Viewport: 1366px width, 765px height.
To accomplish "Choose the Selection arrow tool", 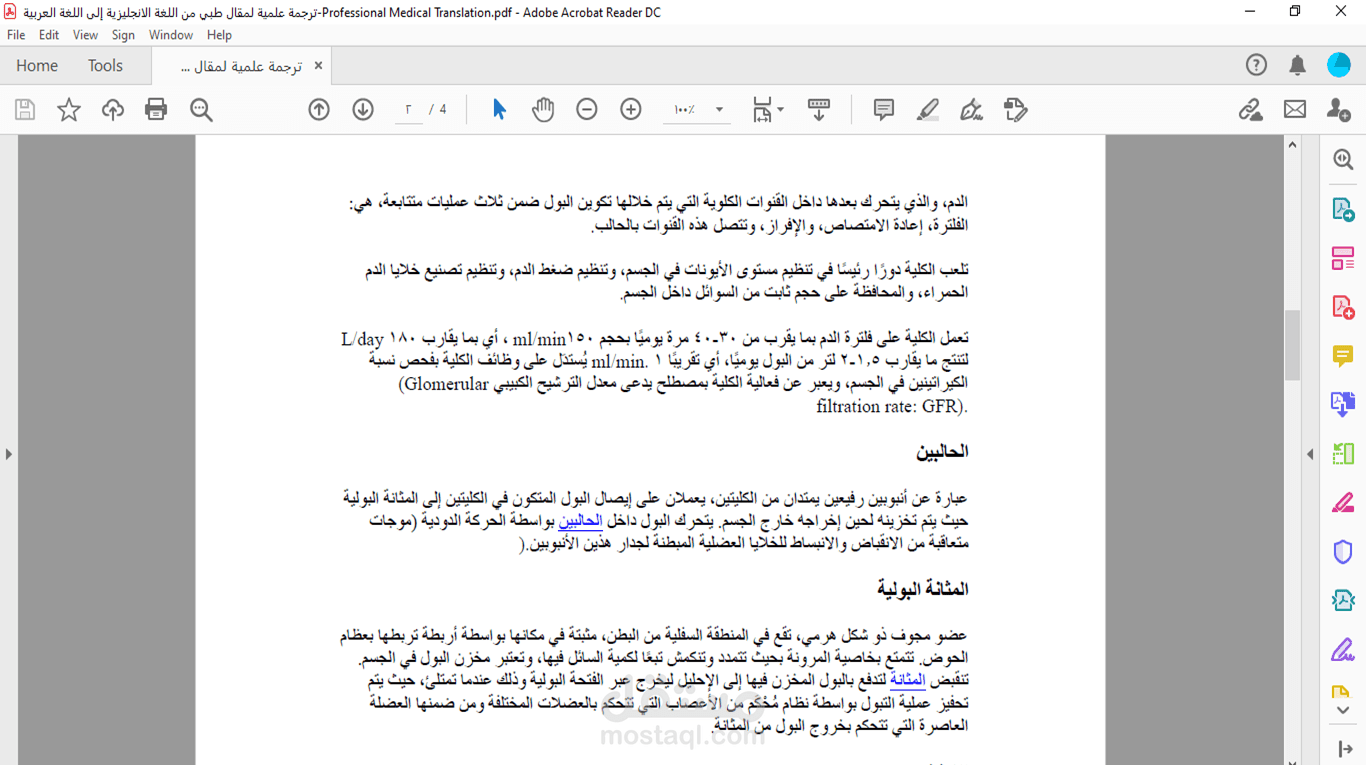I will (499, 110).
